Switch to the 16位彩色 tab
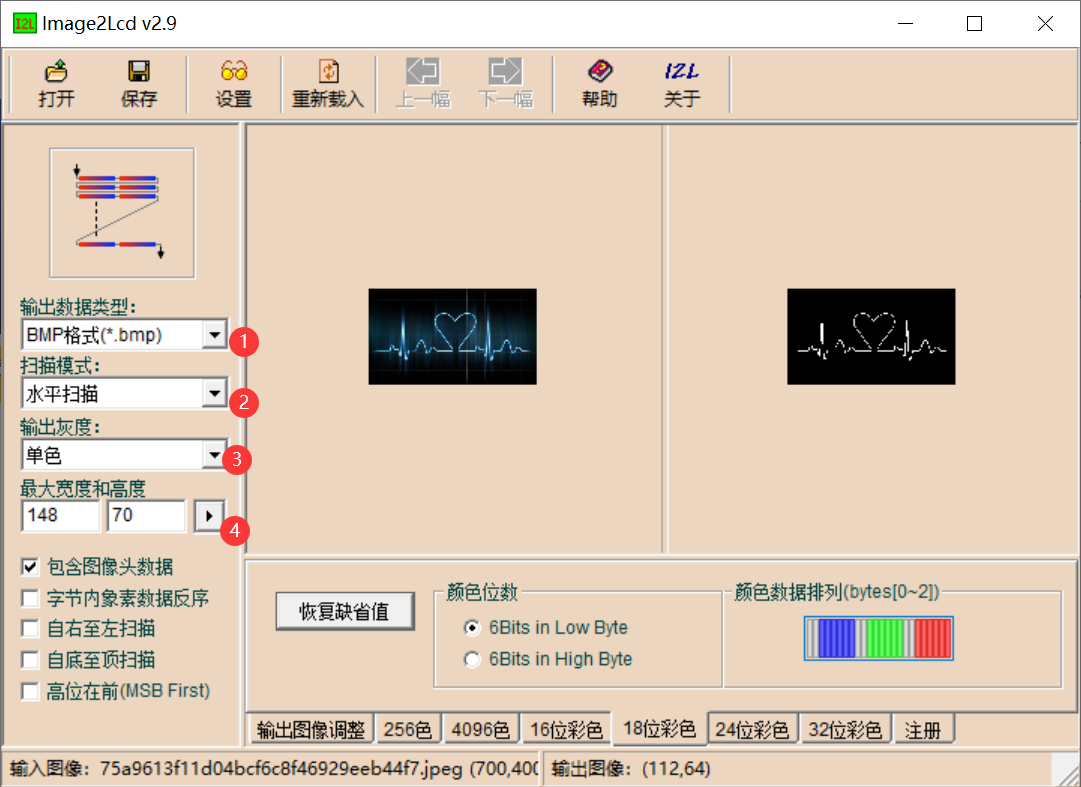 pyautogui.click(x=566, y=729)
